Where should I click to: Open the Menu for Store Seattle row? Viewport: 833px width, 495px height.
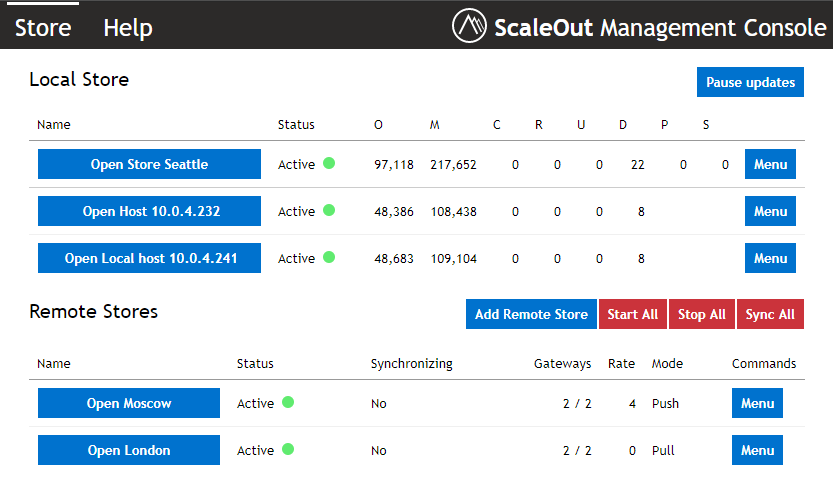[770, 164]
